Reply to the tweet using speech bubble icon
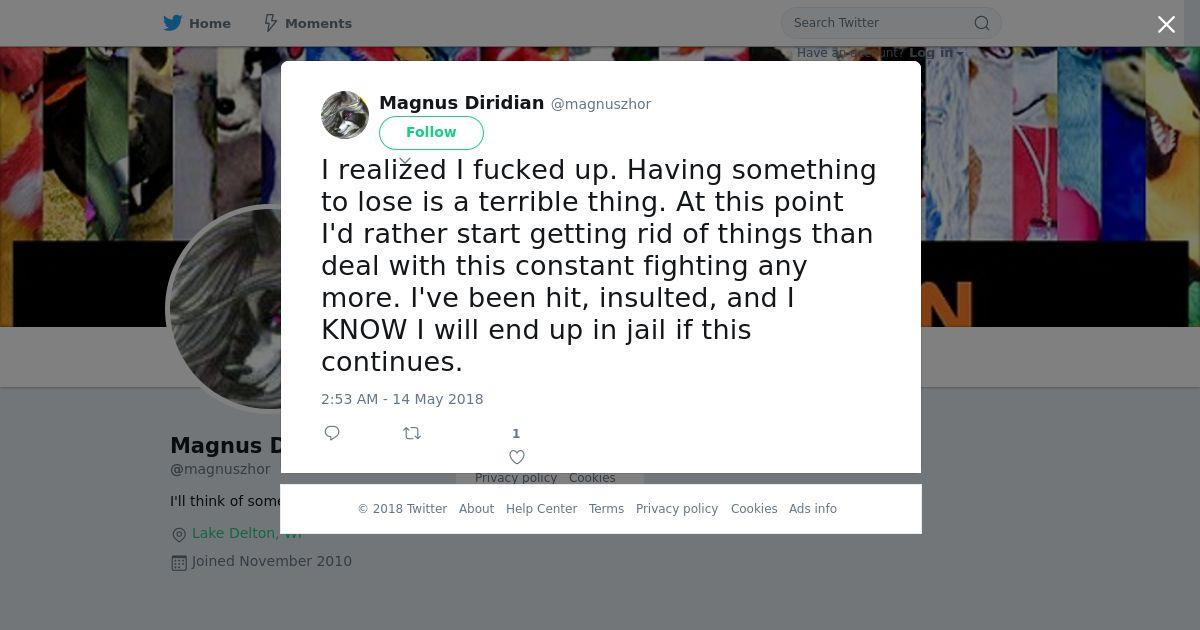Viewport: 1200px width, 630px height. [332, 433]
